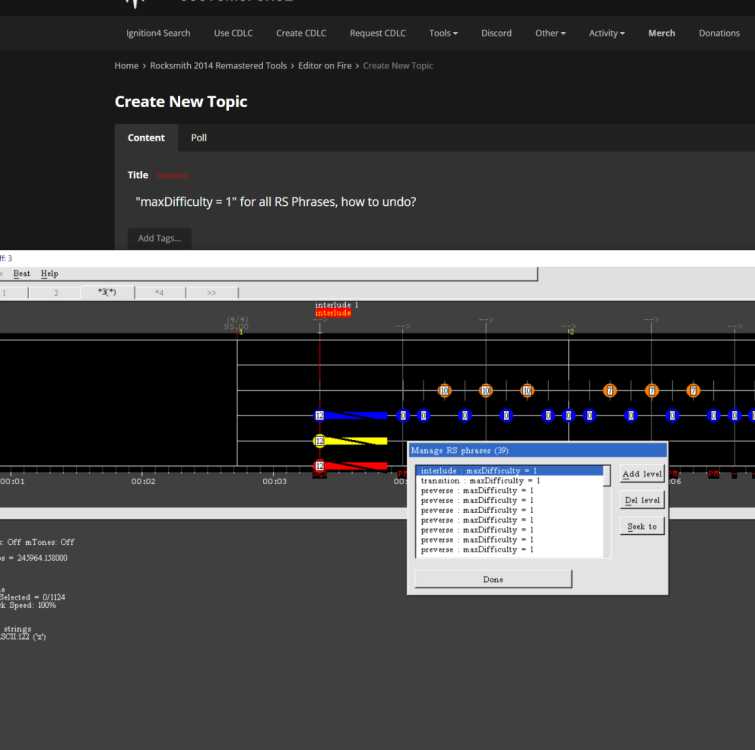Open the Beat menu in the editor
Image resolution: width=755 pixels, height=750 pixels.
pyautogui.click(x=21, y=273)
